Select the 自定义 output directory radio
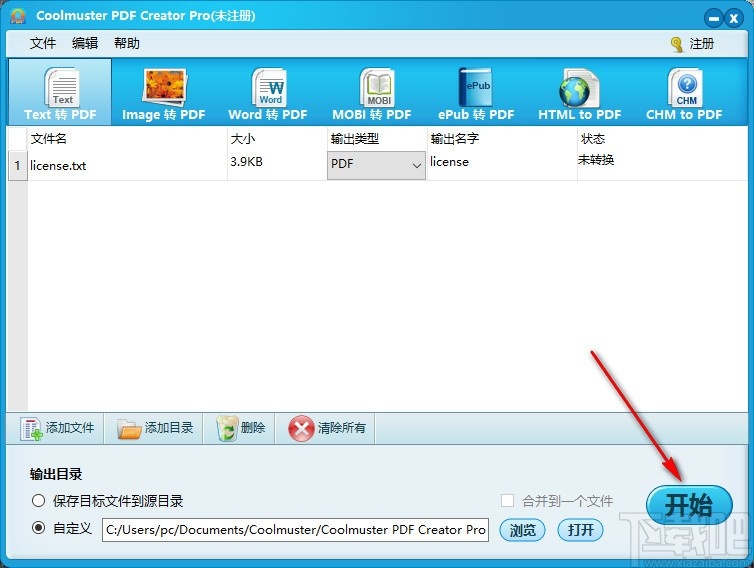This screenshot has width=754, height=568. point(38,528)
